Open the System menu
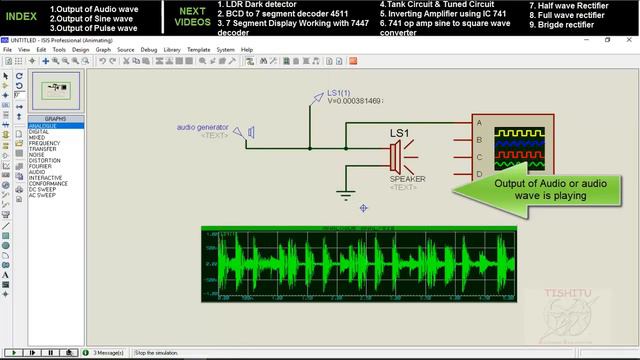Viewport: 640px width, 360px height. pyautogui.click(x=225, y=50)
